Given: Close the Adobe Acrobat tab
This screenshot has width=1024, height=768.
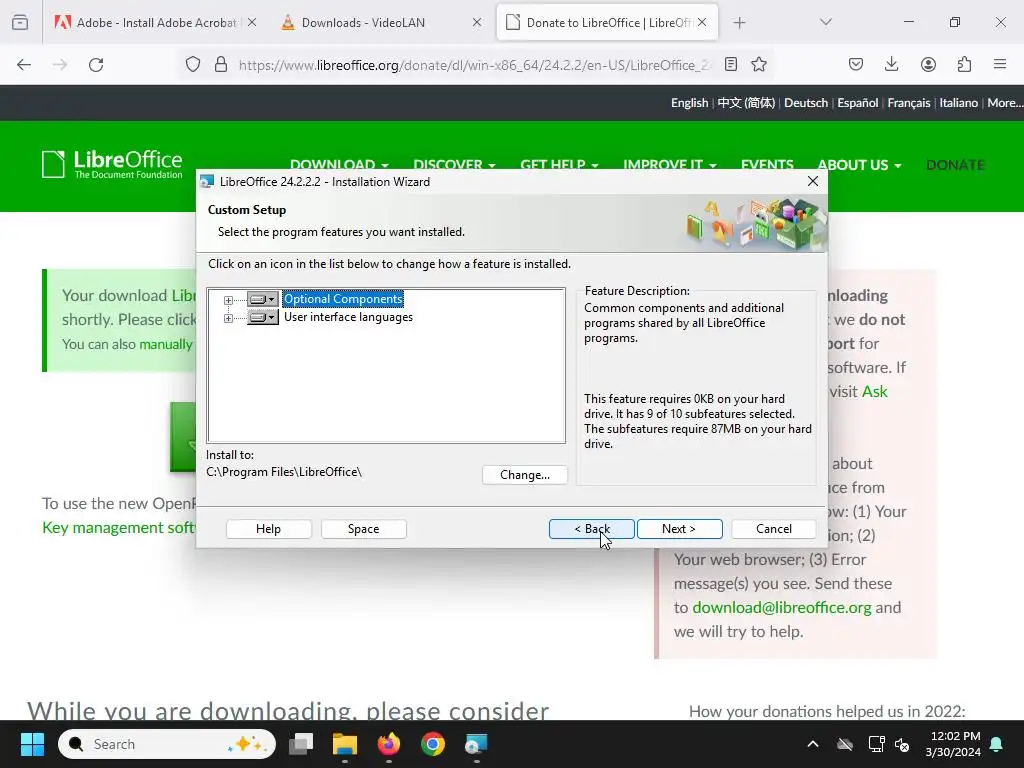Looking at the screenshot, I should tap(252, 22).
